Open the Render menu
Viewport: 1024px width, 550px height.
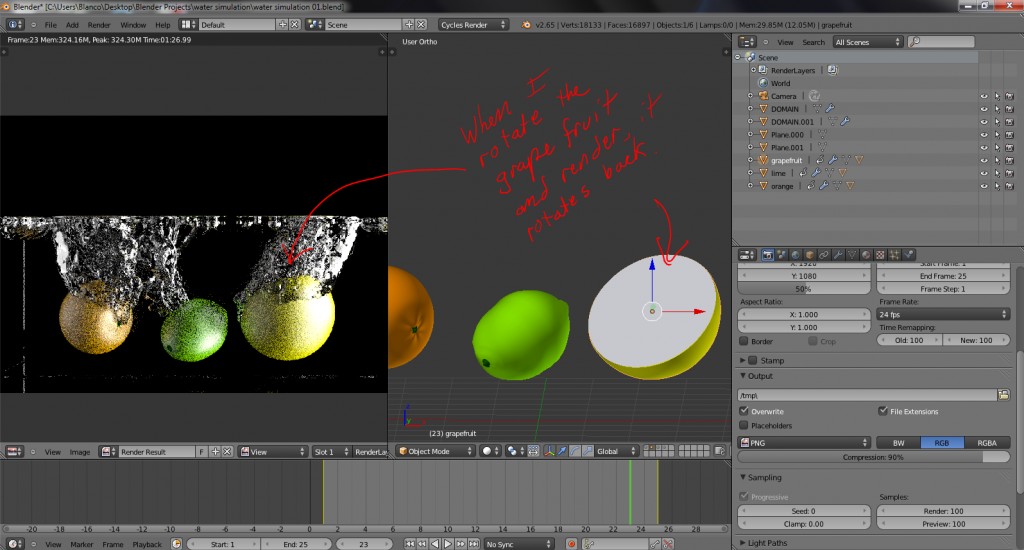[99, 25]
